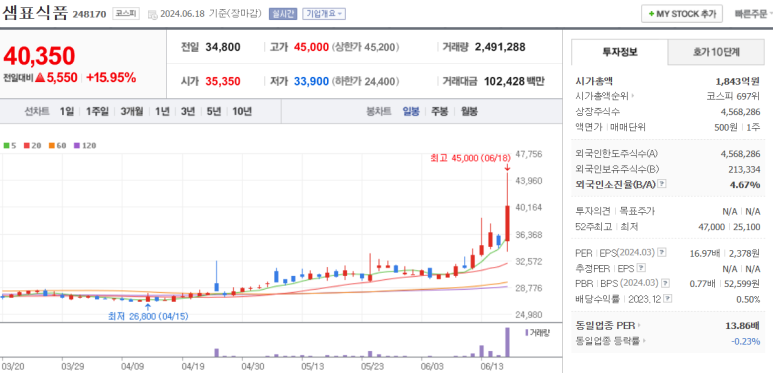Select the 3개월 line chart period
This screenshot has height=373, width=773.
132,111
